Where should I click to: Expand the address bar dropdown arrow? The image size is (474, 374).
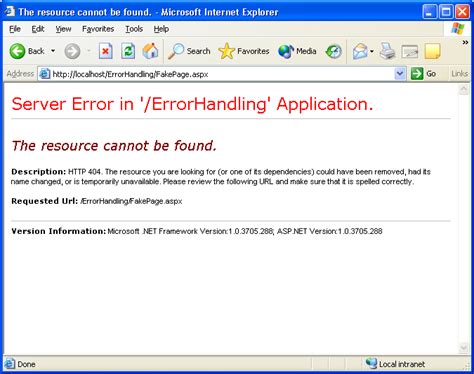(400, 74)
